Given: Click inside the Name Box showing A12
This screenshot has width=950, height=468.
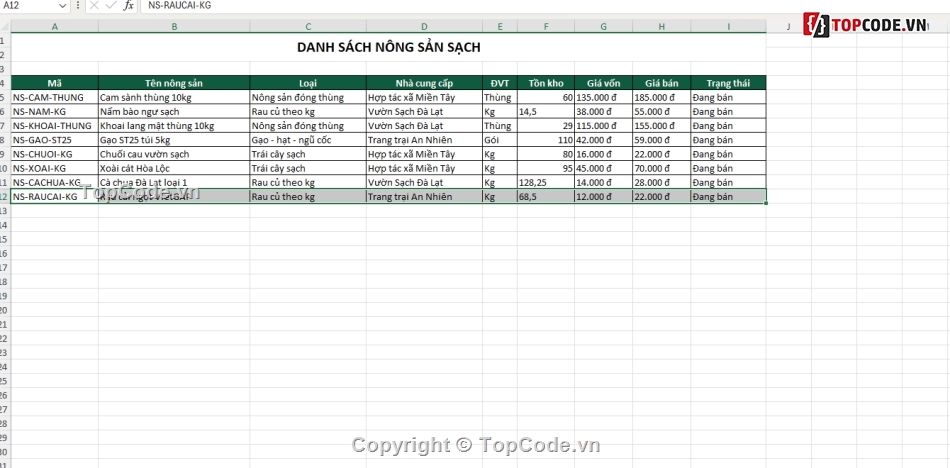Looking at the screenshot, I should point(29,5).
